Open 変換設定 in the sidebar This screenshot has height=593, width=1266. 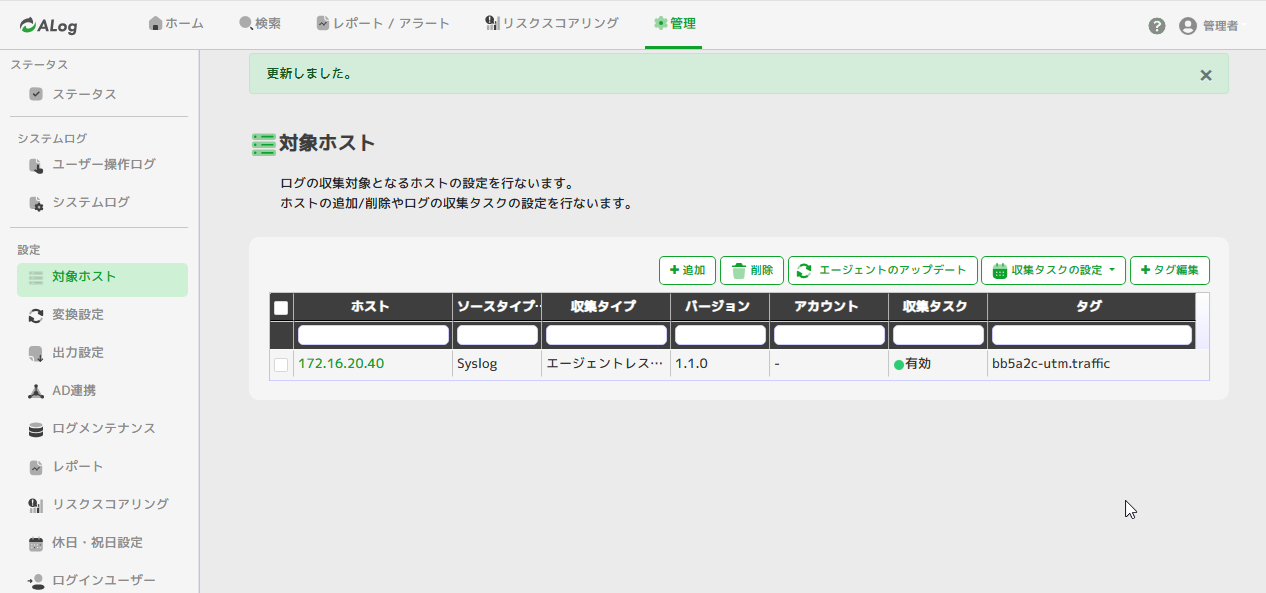point(102,314)
